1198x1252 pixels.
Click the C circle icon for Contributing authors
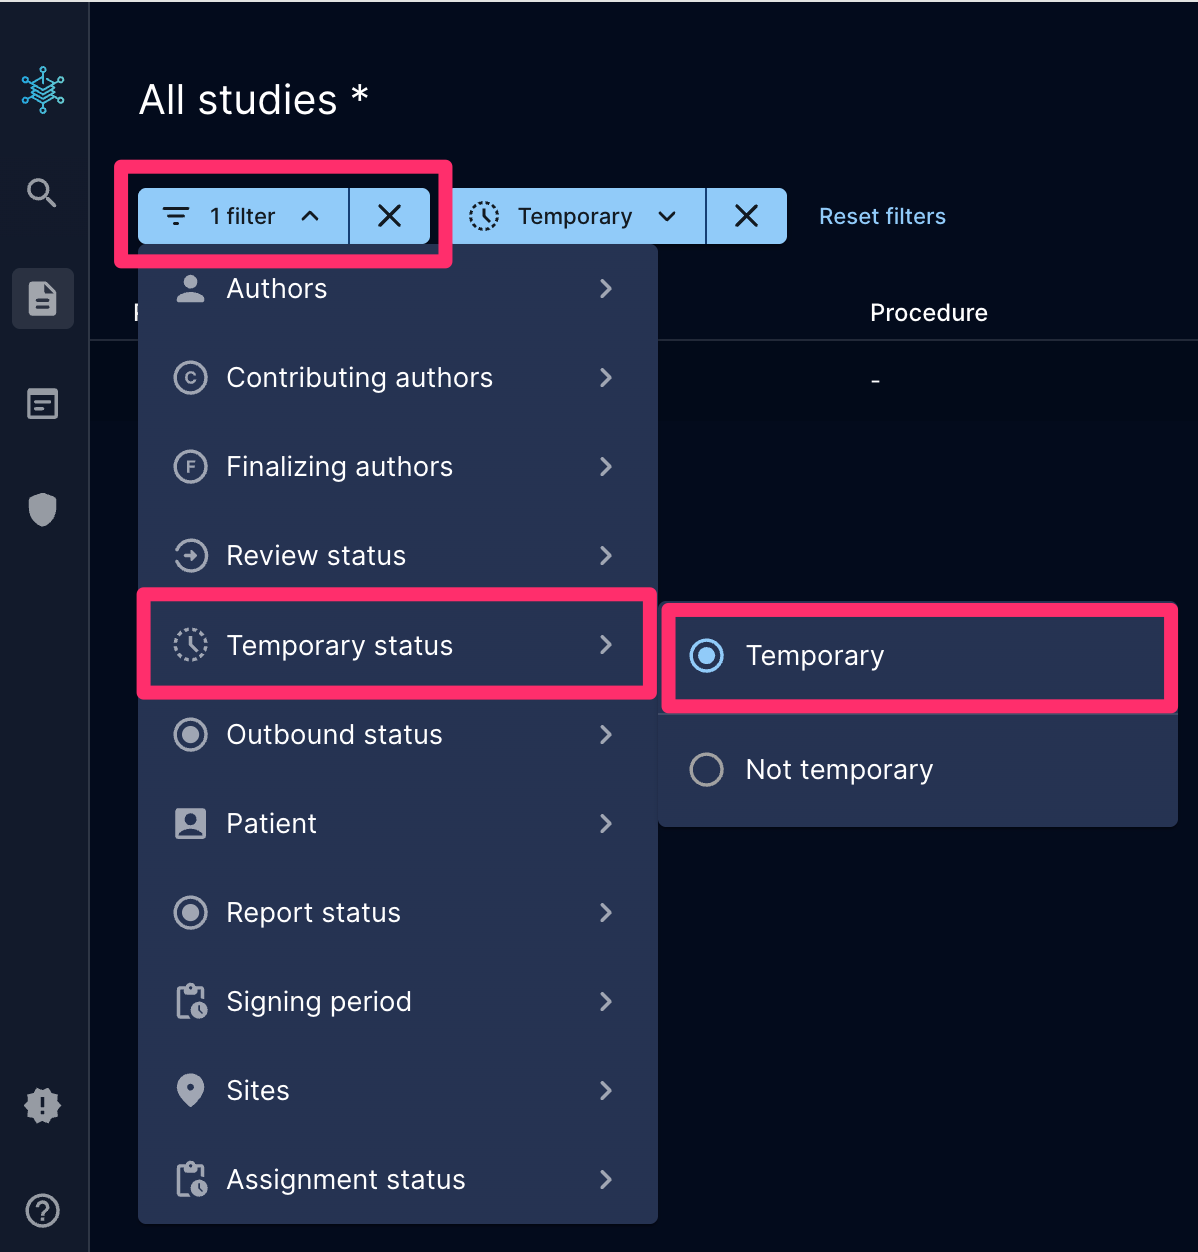pyautogui.click(x=190, y=378)
